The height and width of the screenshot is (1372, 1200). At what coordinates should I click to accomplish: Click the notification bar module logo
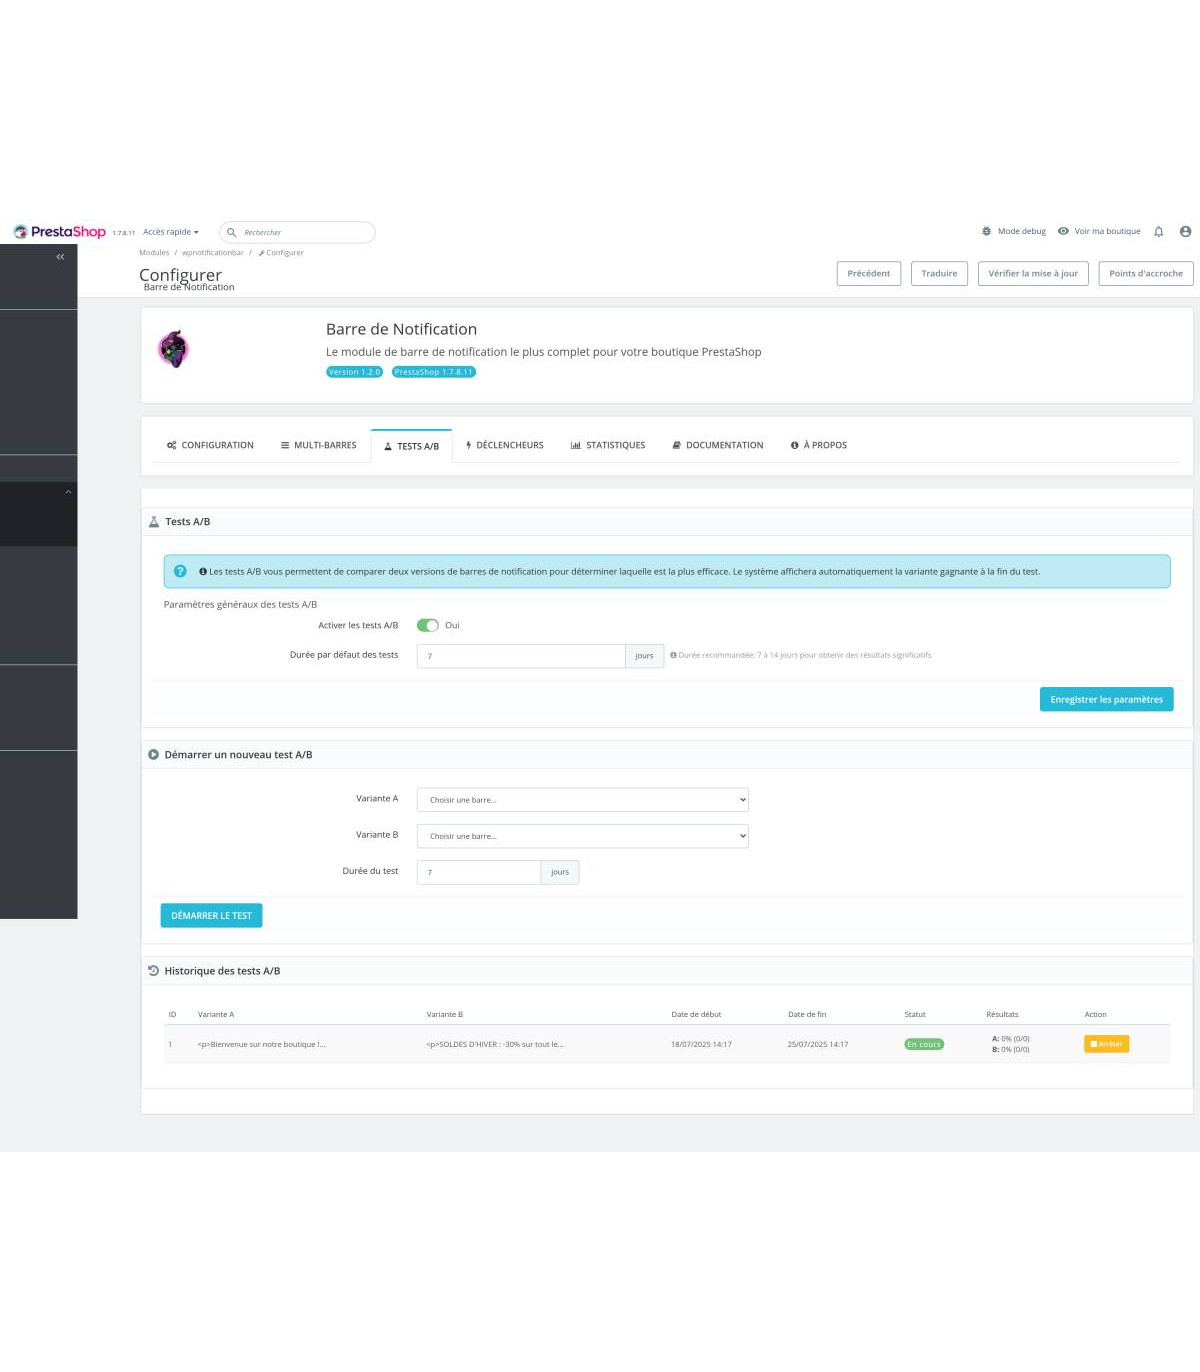tap(173, 349)
